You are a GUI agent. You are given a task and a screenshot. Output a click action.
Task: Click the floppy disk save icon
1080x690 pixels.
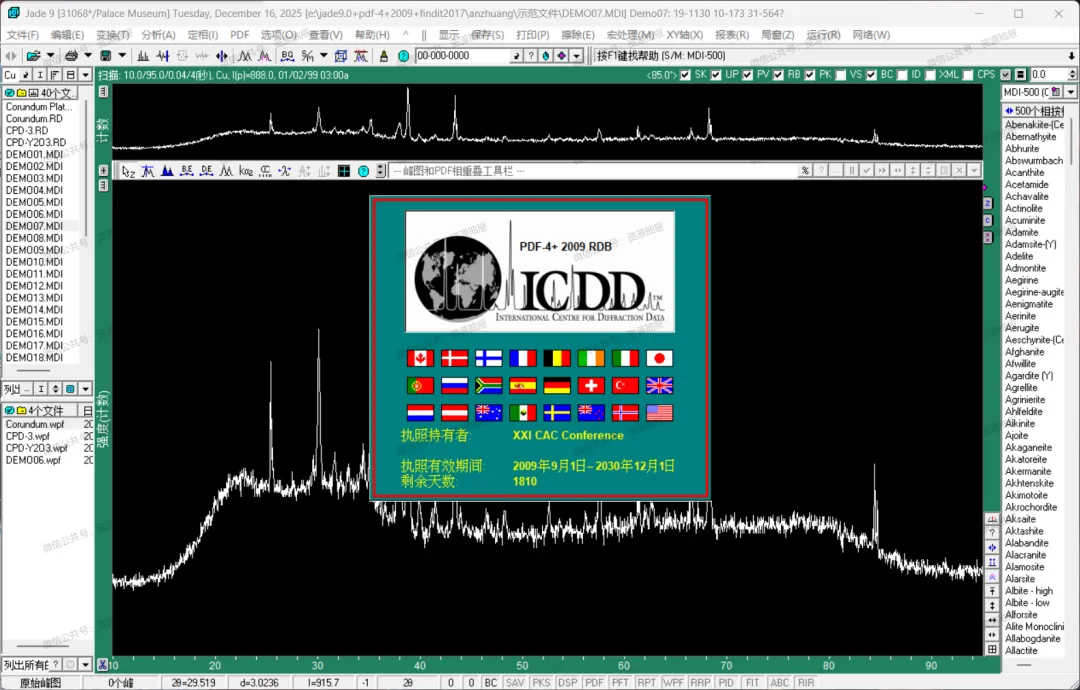106,56
